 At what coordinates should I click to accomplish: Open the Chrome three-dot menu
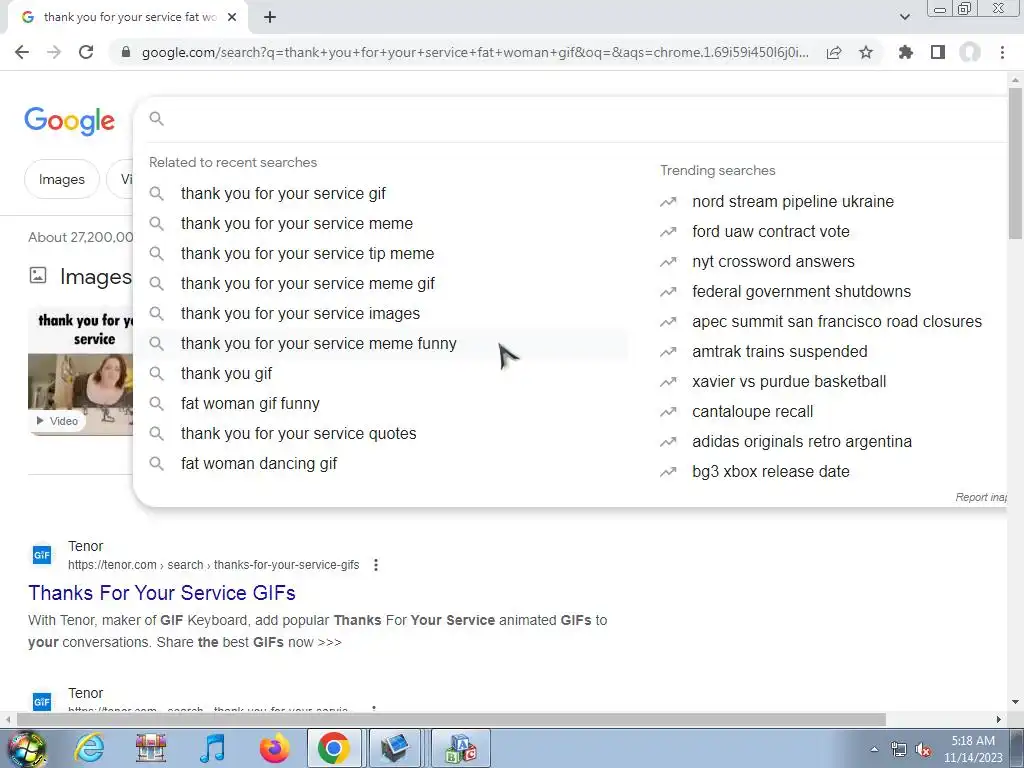pos(1002,52)
